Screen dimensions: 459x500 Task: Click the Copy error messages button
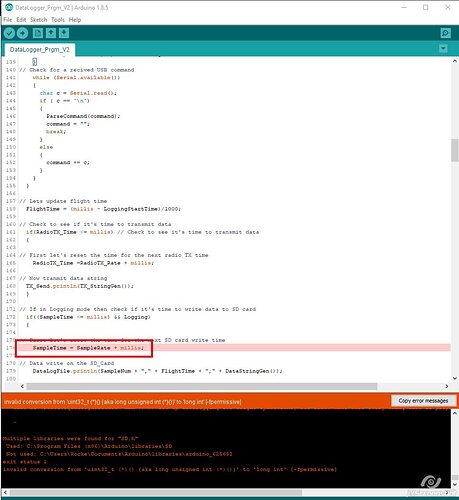tap(423, 401)
